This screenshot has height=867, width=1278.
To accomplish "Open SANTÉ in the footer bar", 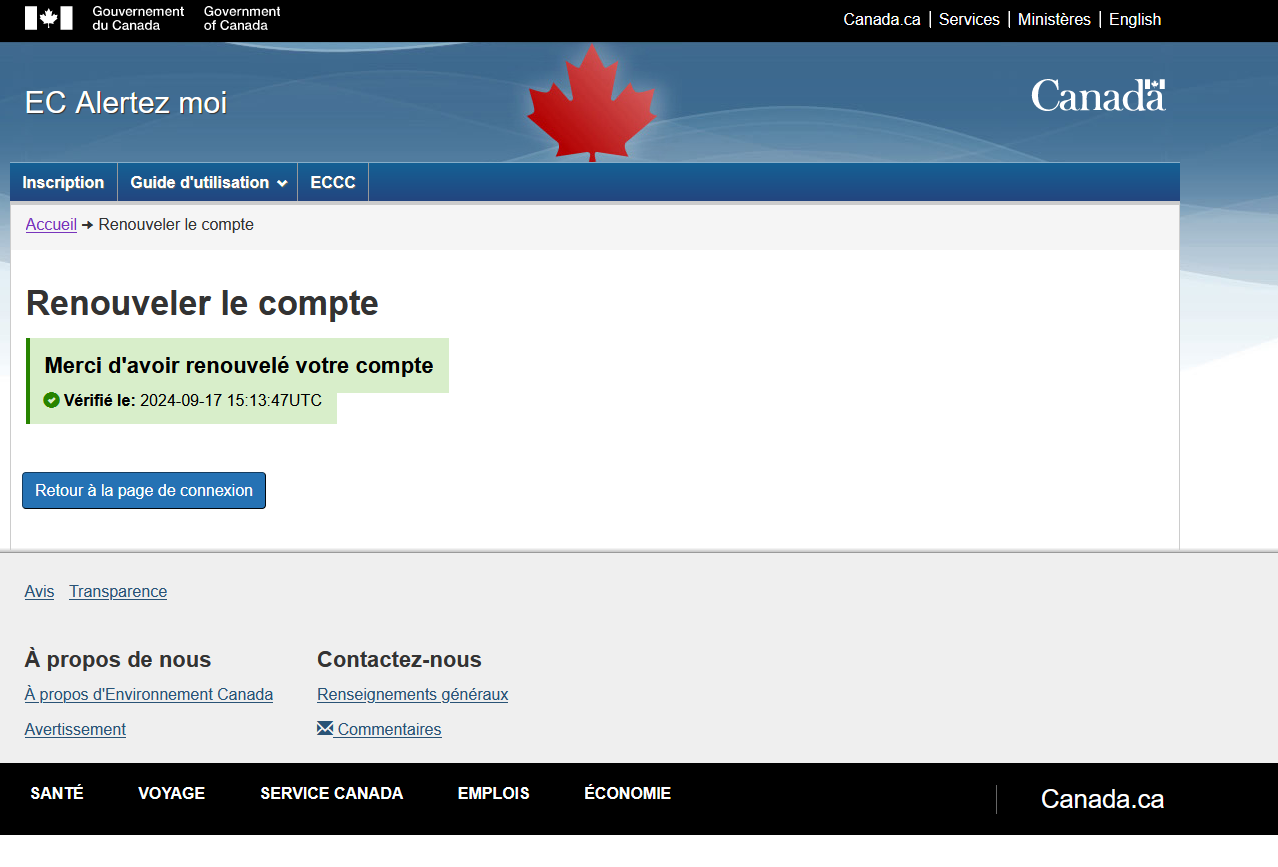I will click(57, 794).
